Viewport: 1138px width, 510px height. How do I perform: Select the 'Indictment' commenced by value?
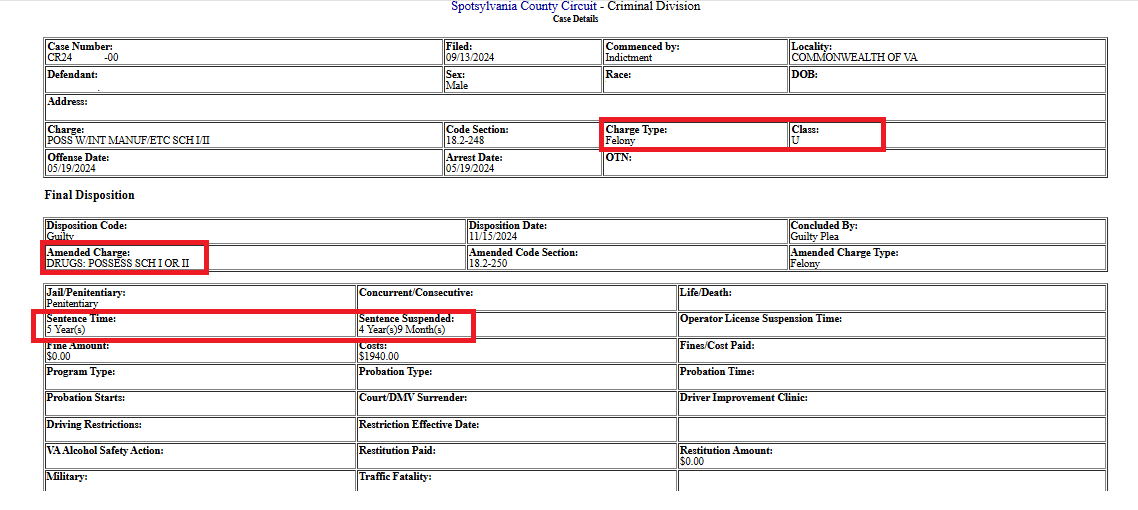coord(629,57)
